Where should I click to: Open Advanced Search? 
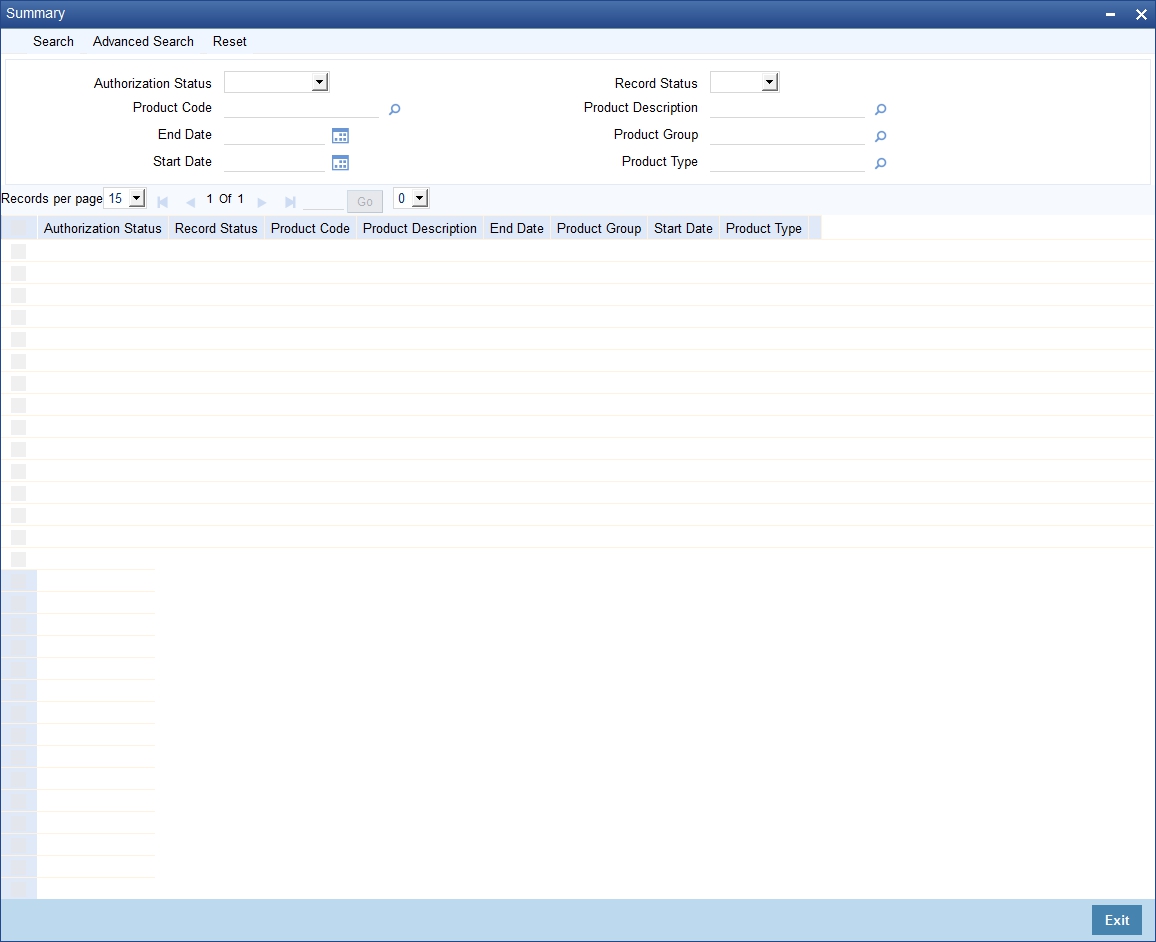click(x=143, y=41)
